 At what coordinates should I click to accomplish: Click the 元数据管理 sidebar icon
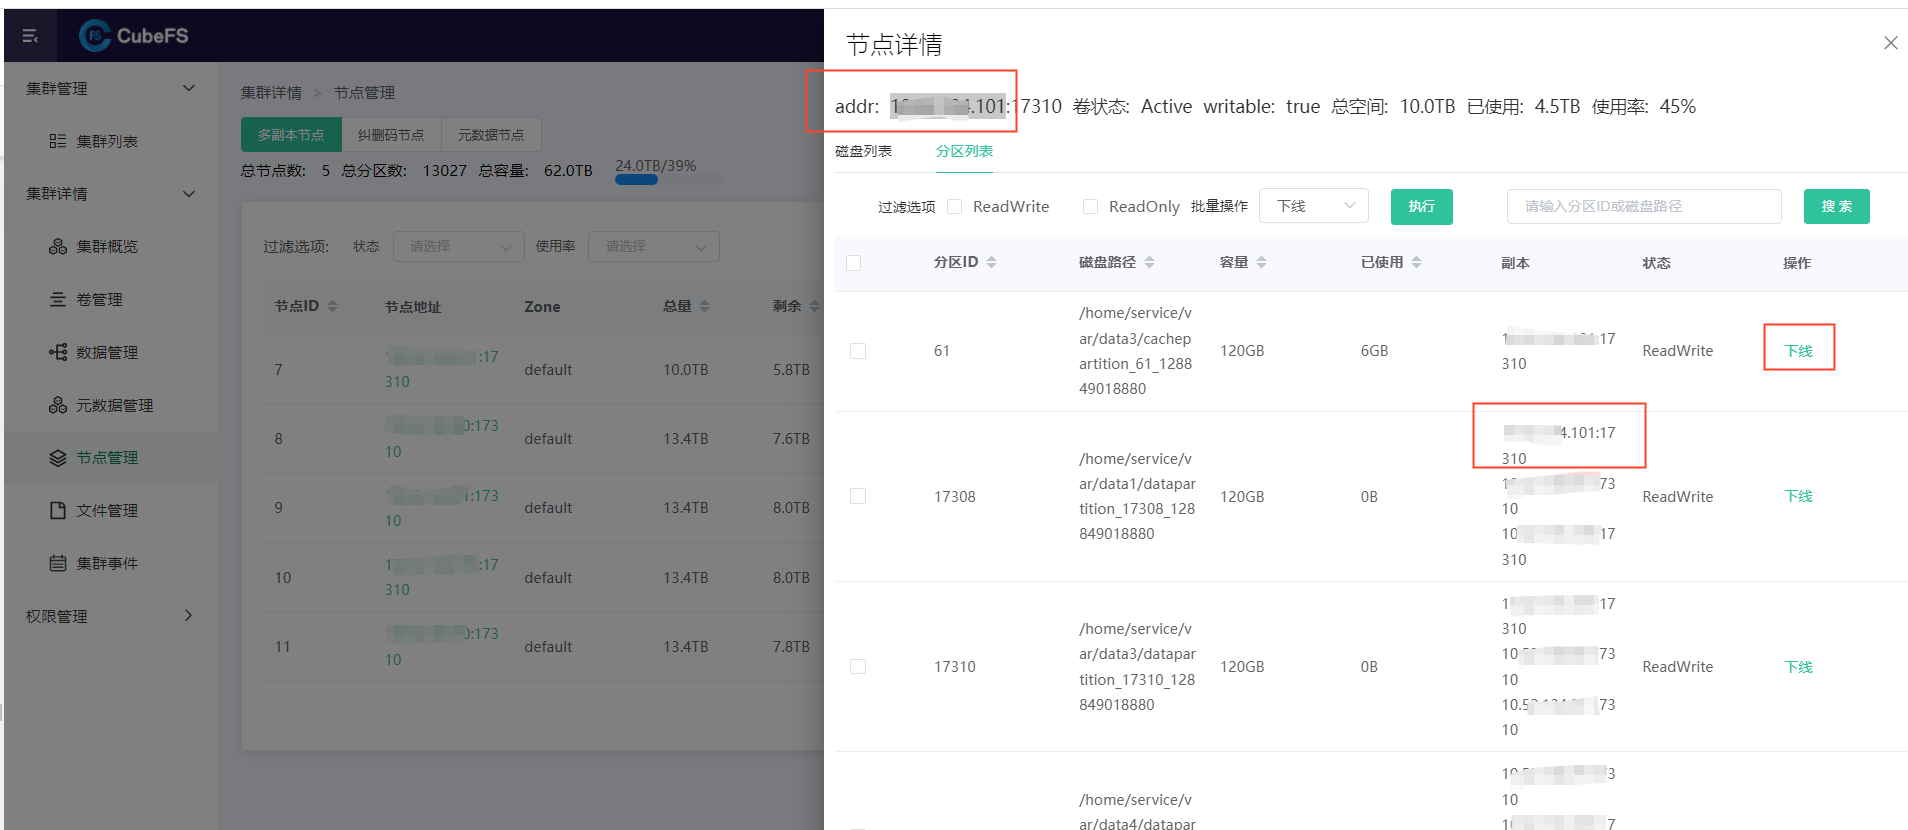point(58,405)
